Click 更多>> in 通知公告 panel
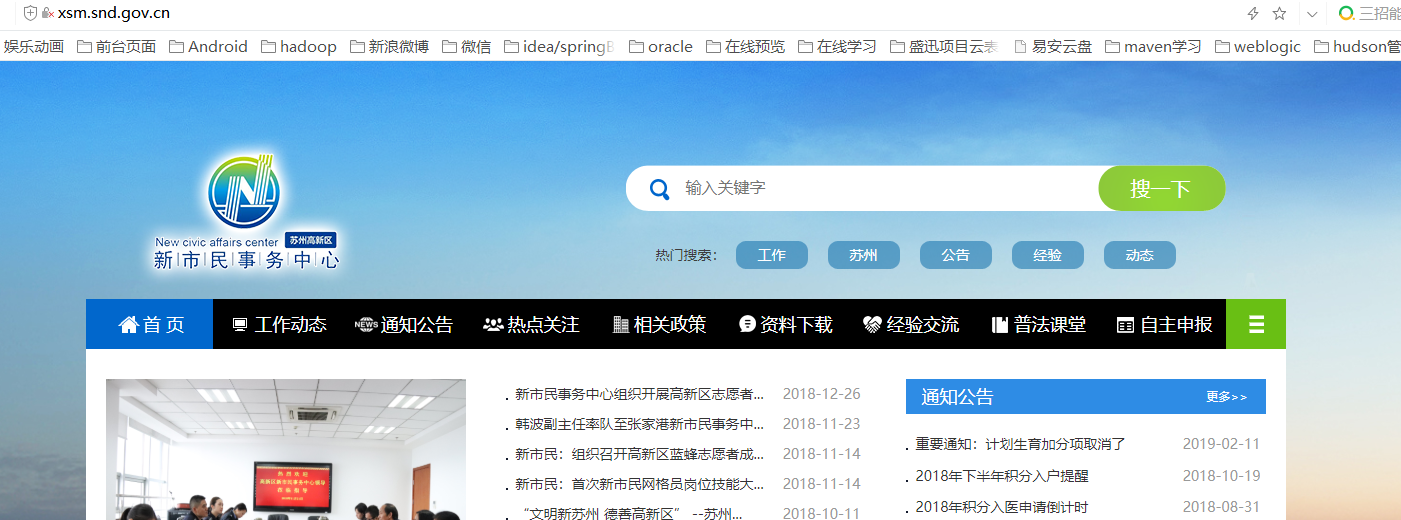Image resolution: width=1401 pixels, height=520 pixels. (1226, 397)
